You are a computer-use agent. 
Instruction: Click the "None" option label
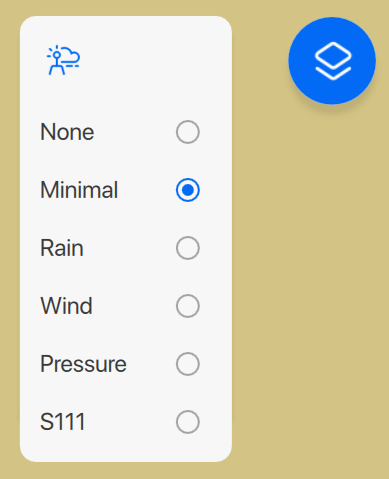[x=67, y=132]
